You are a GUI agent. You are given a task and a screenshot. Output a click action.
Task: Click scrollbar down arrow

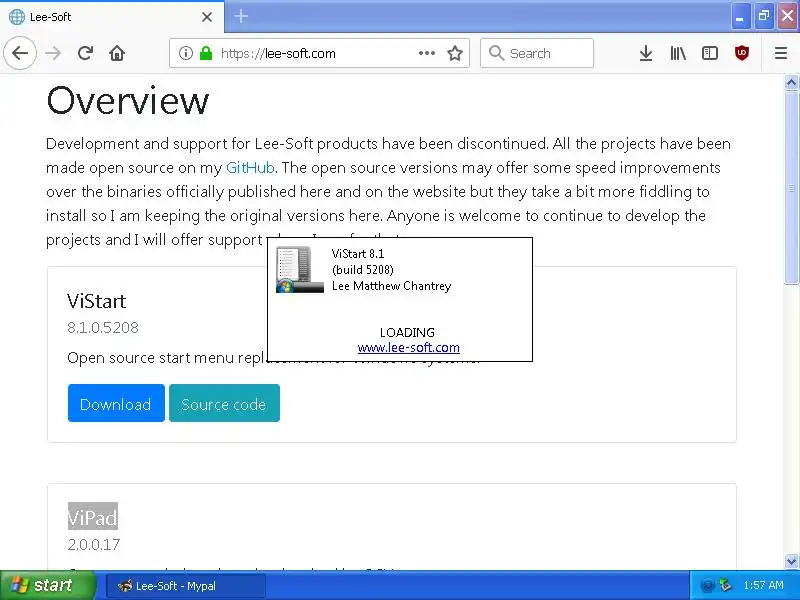point(791,561)
